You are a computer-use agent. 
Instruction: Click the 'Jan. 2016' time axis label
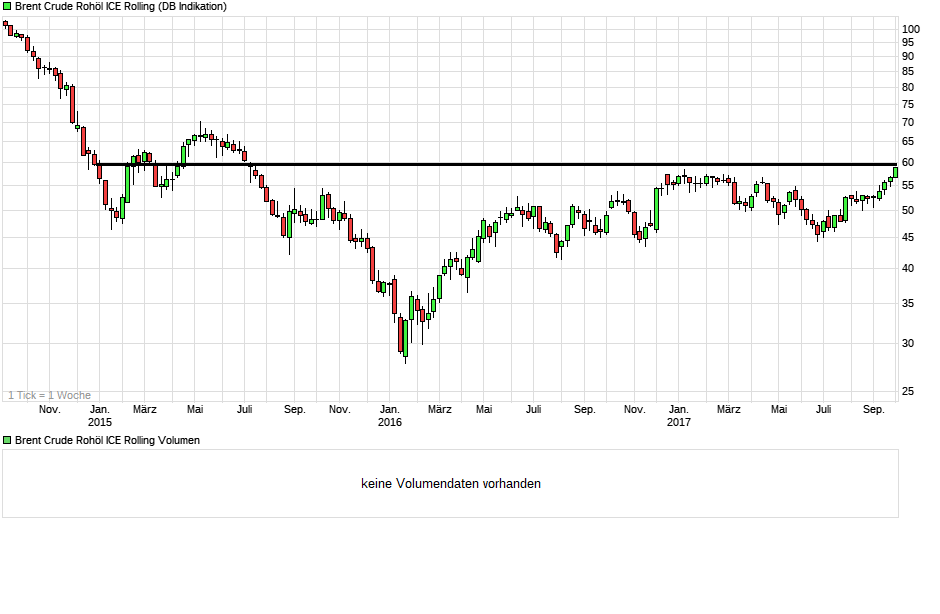point(390,416)
